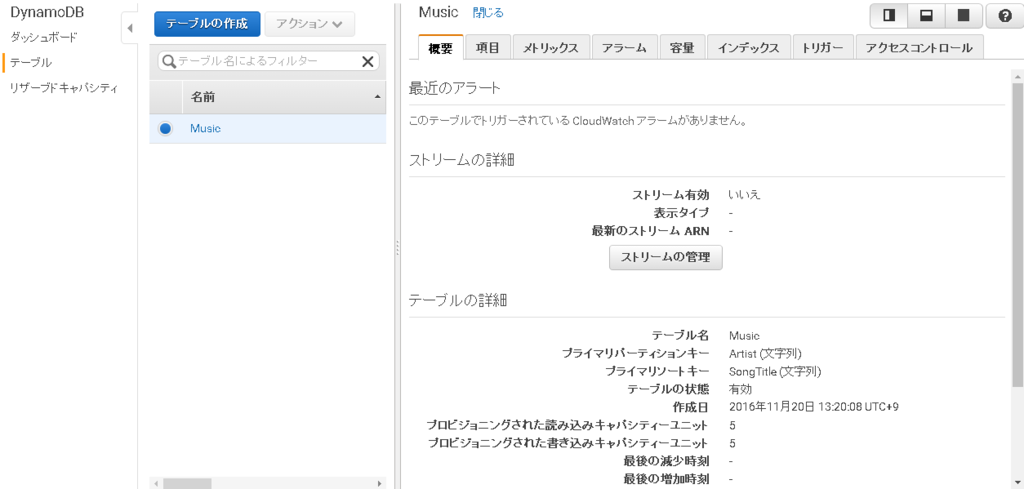Click the search magnifier icon in the filter box
The height and width of the screenshot is (489, 1024).
169,61
